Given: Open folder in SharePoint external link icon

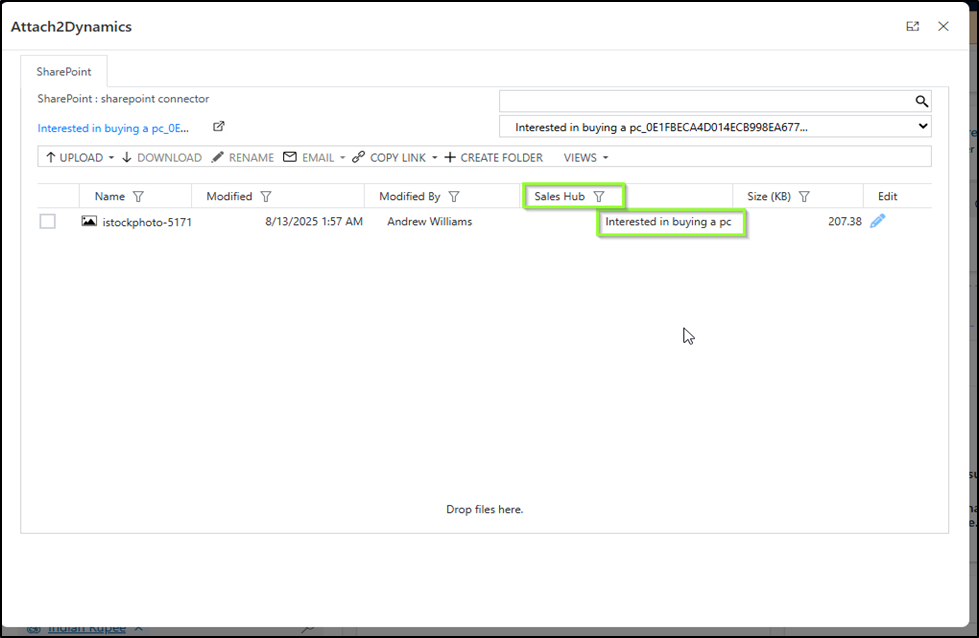Looking at the screenshot, I should click(x=219, y=127).
